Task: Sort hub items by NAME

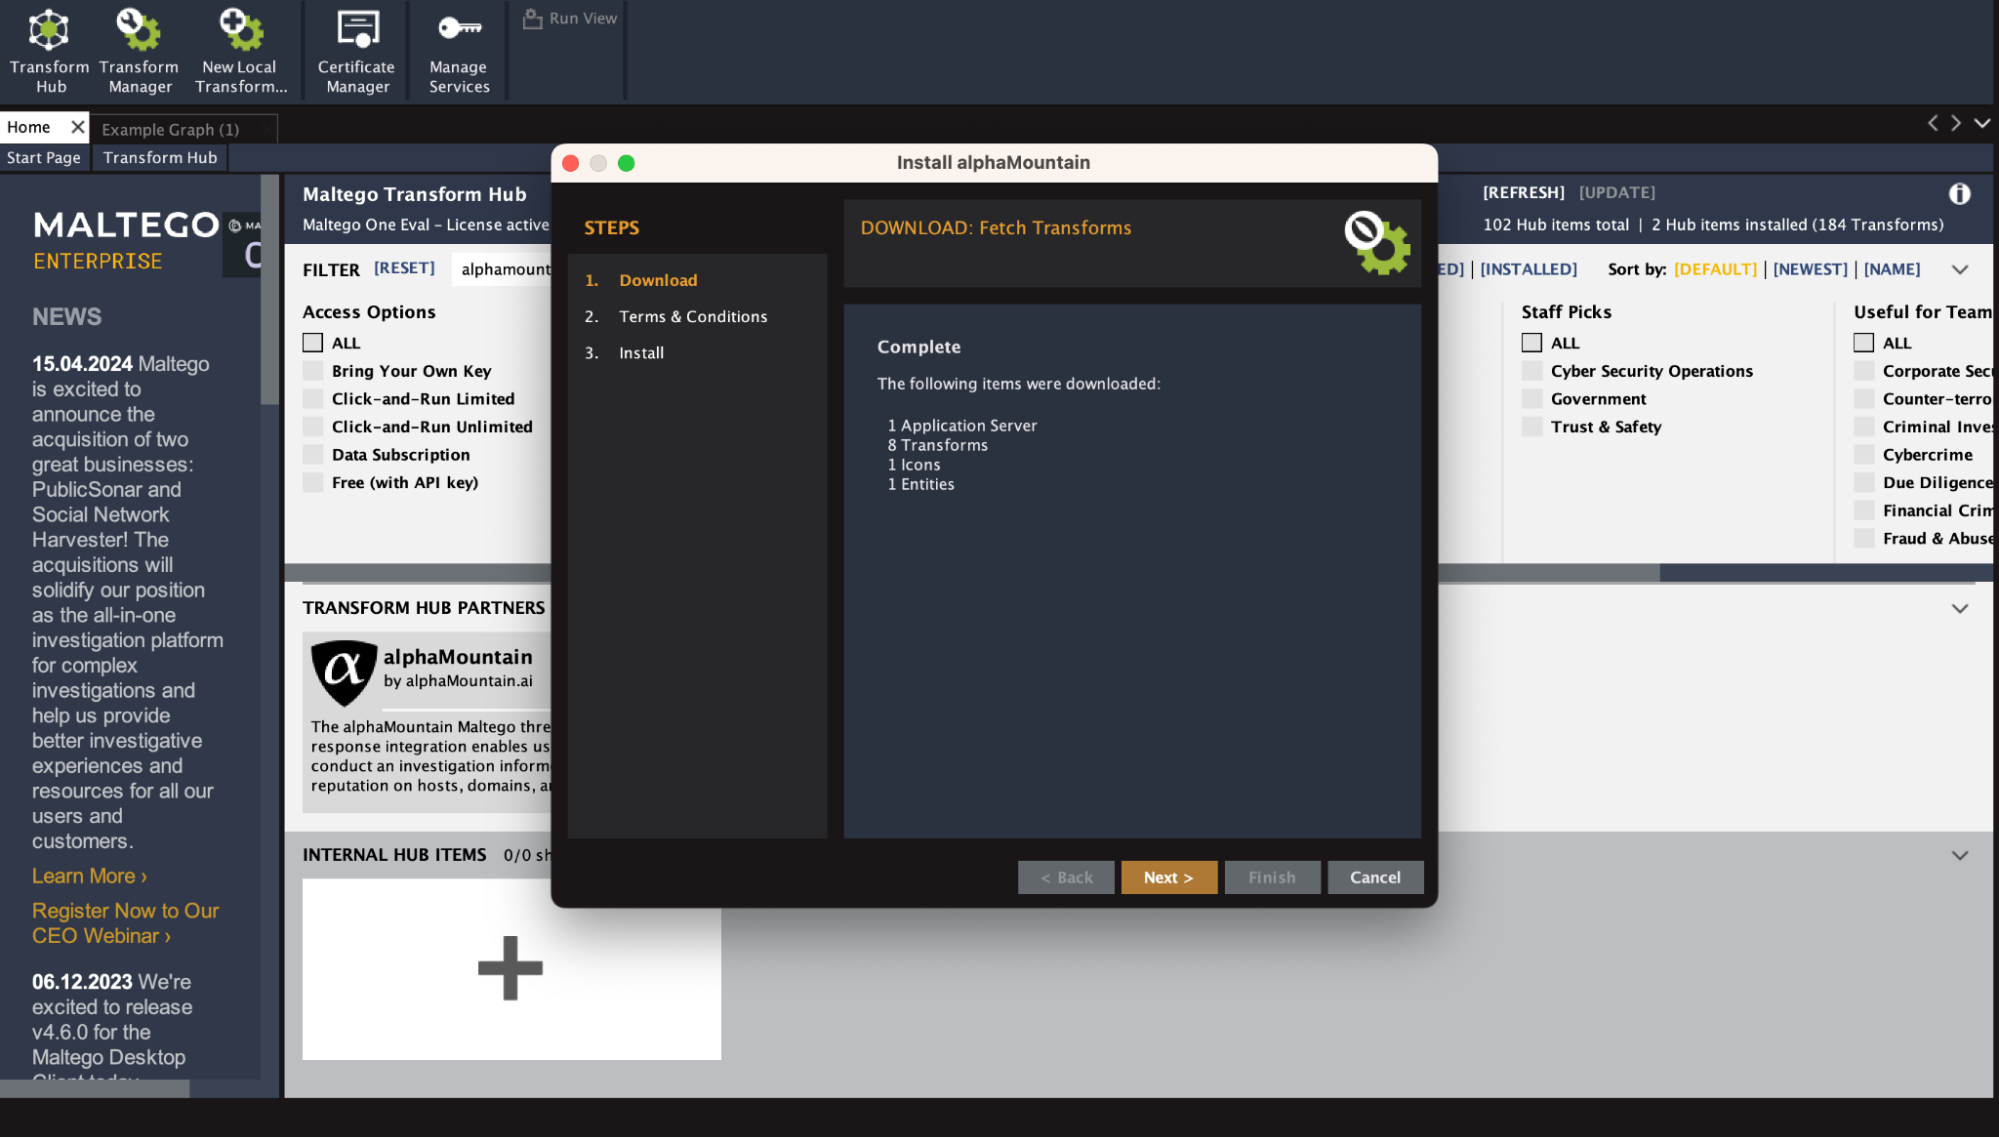Action: point(1892,269)
